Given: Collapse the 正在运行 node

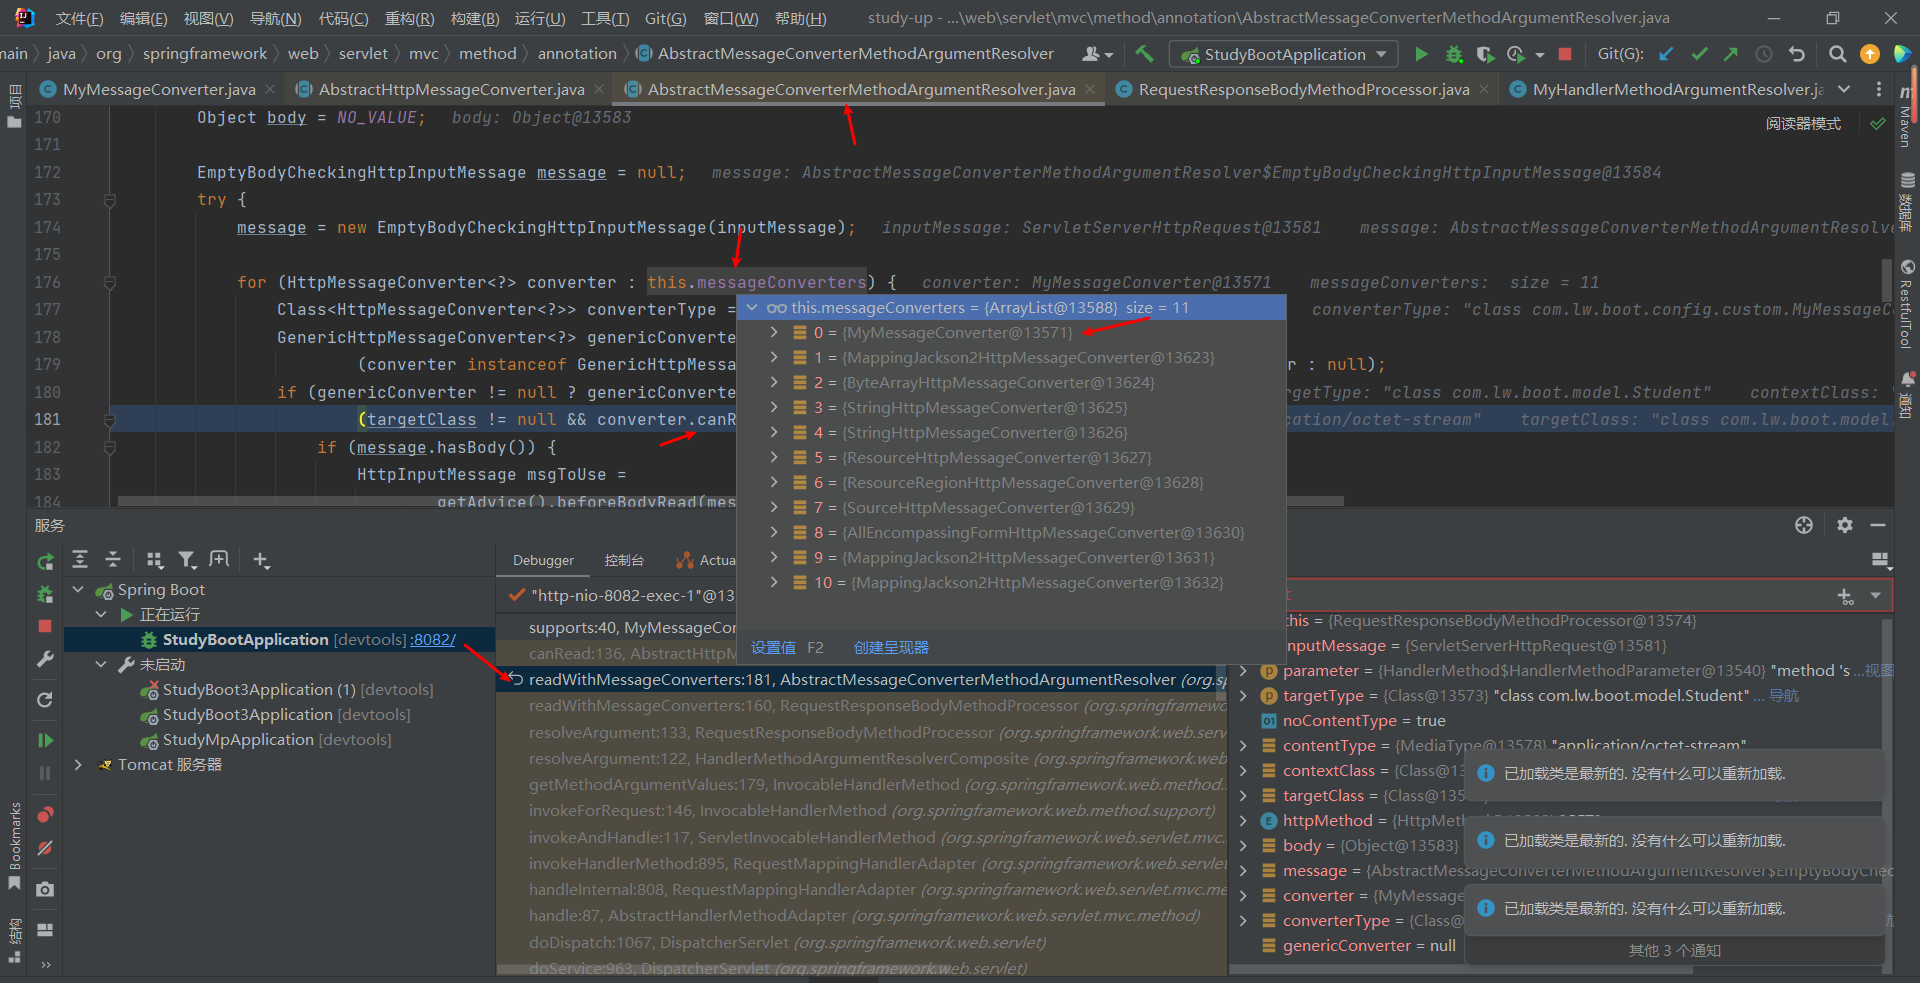Looking at the screenshot, I should pos(101,615).
